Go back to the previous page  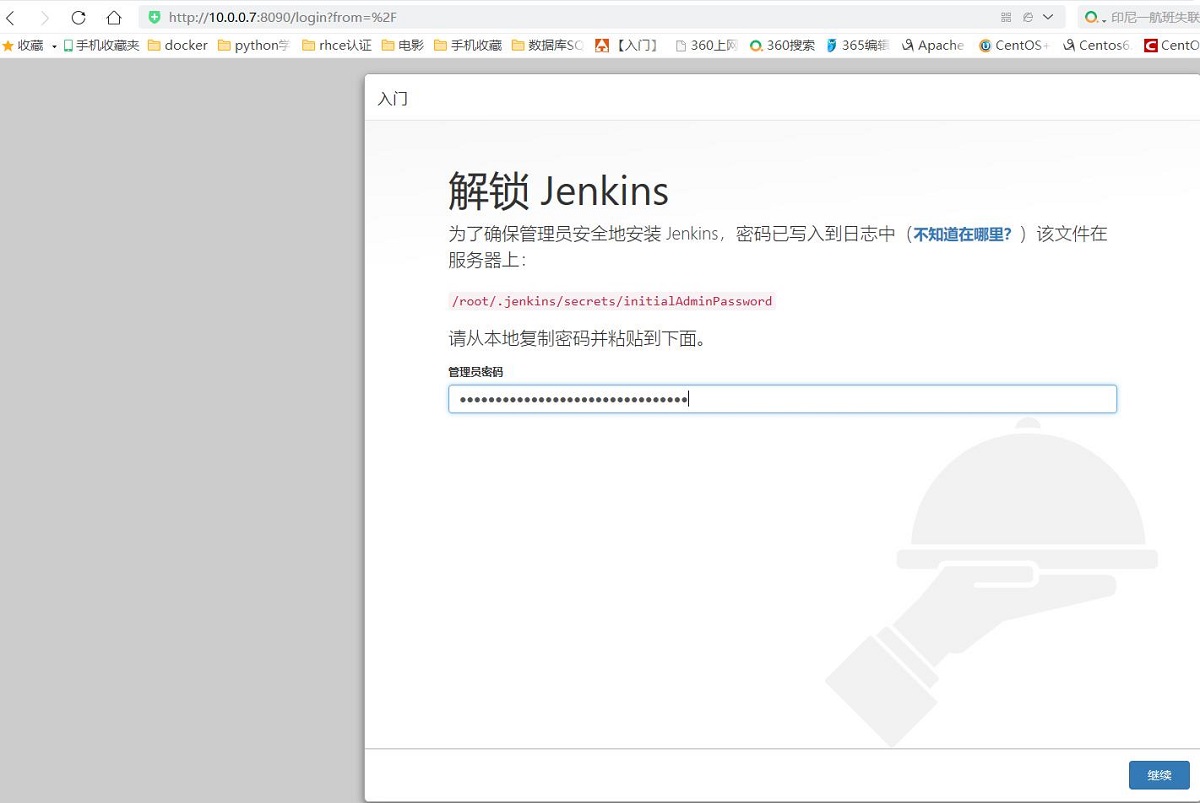tap(10, 17)
